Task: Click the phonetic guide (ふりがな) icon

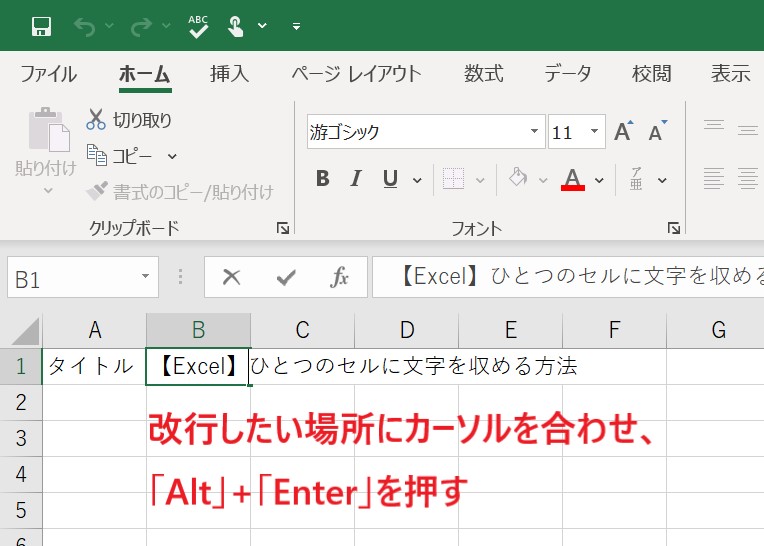Action: tap(636, 179)
